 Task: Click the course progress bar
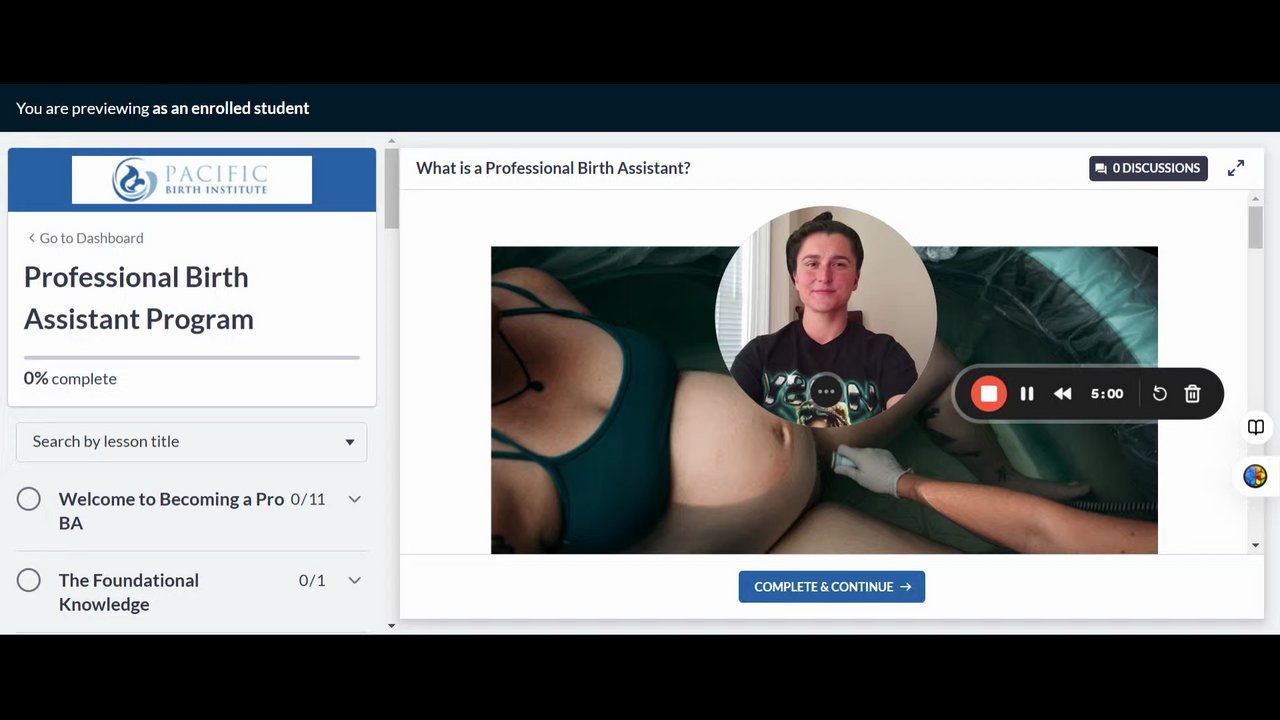[192, 357]
